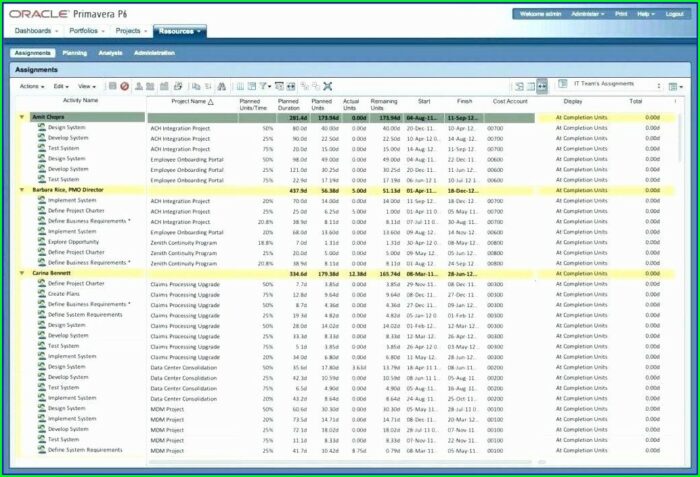Screen dimensions: 700x477
Task: Click the Cost Account column header
Action: [x=510, y=101]
